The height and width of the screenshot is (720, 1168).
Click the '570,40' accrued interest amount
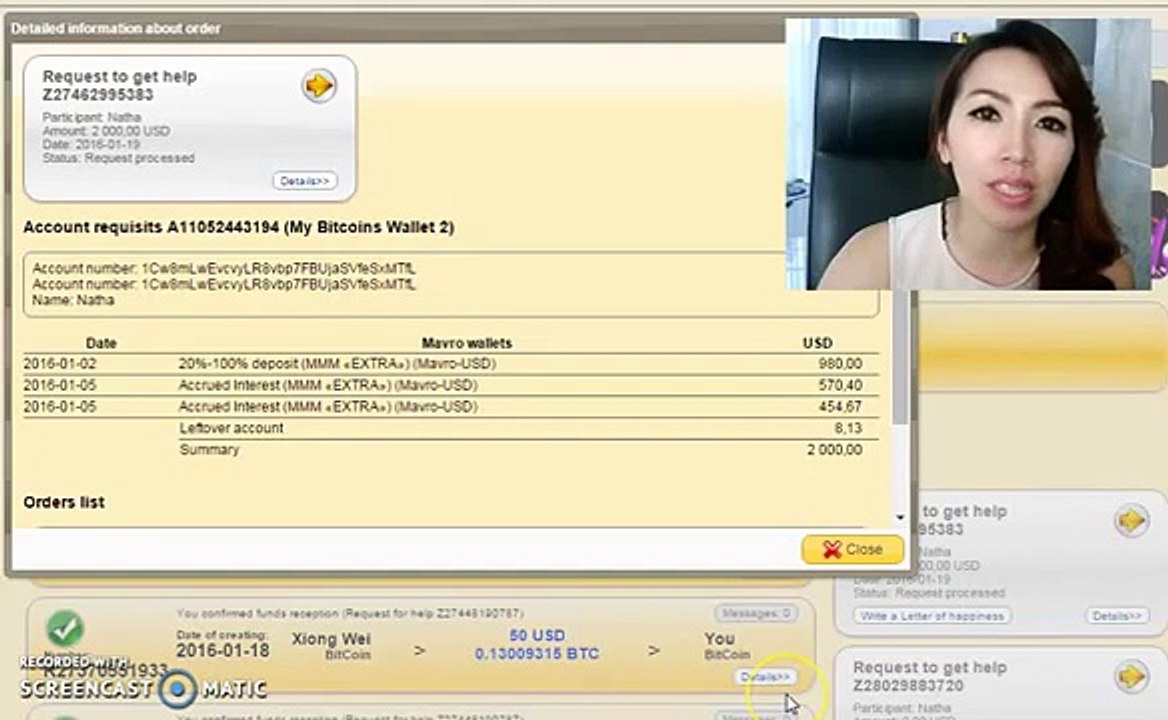click(840, 385)
